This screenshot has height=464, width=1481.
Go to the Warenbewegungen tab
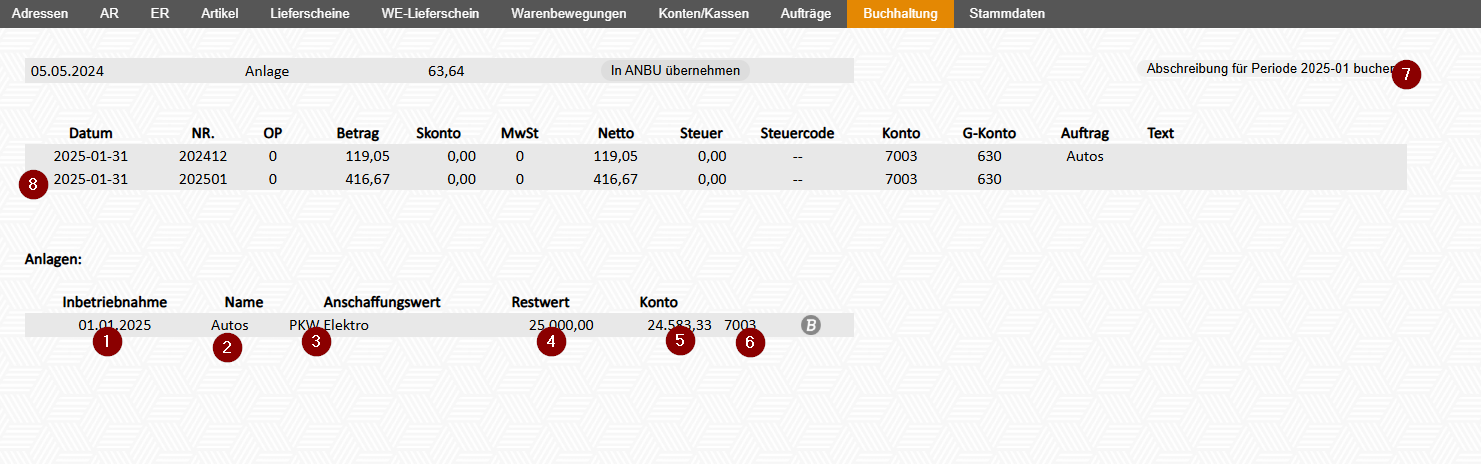pos(568,14)
